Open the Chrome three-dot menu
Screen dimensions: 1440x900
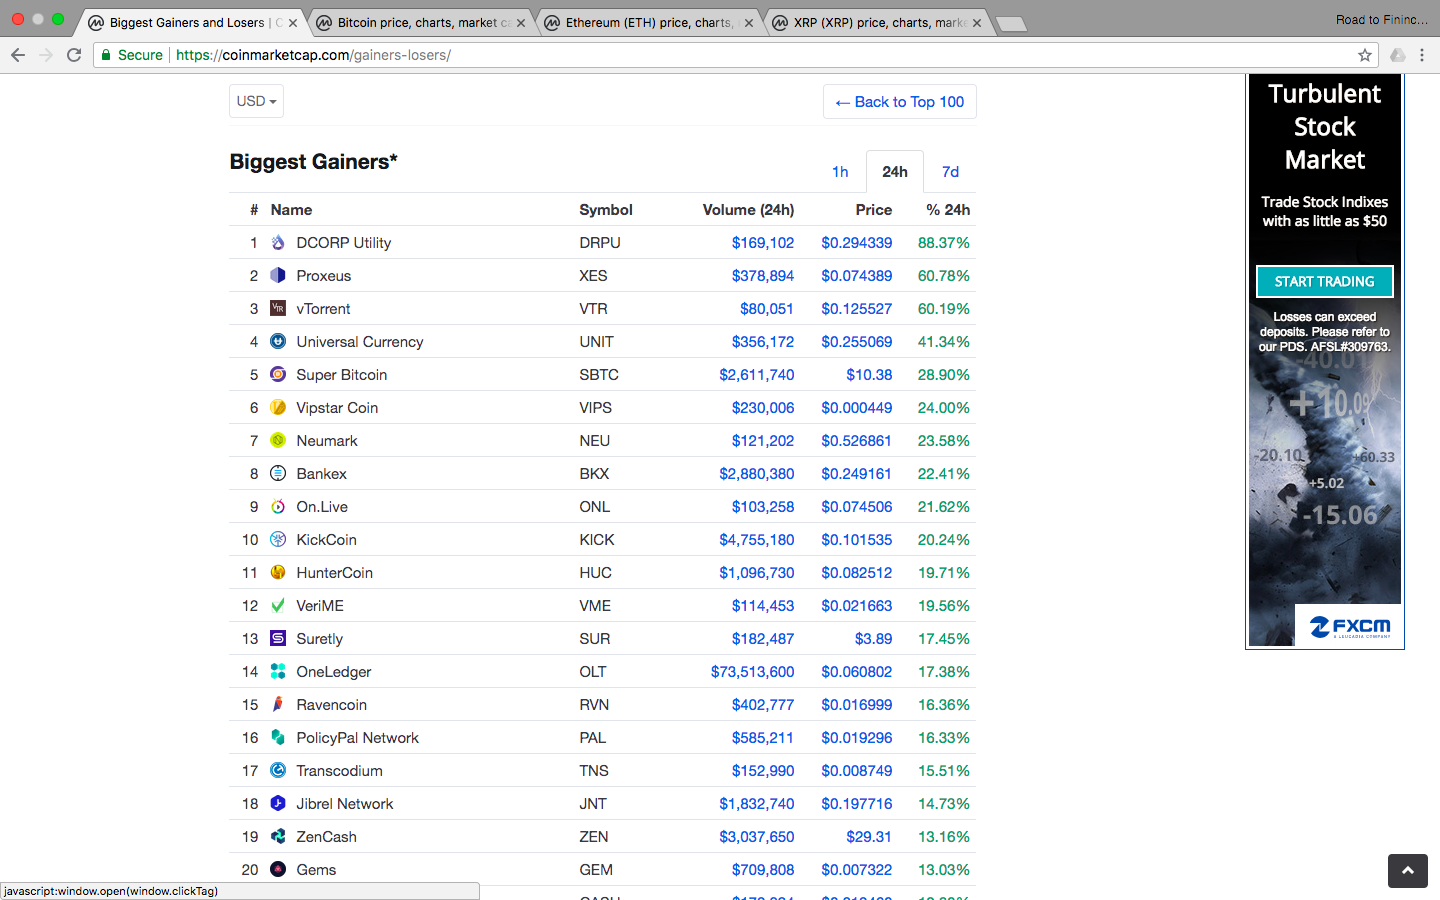point(1422,55)
